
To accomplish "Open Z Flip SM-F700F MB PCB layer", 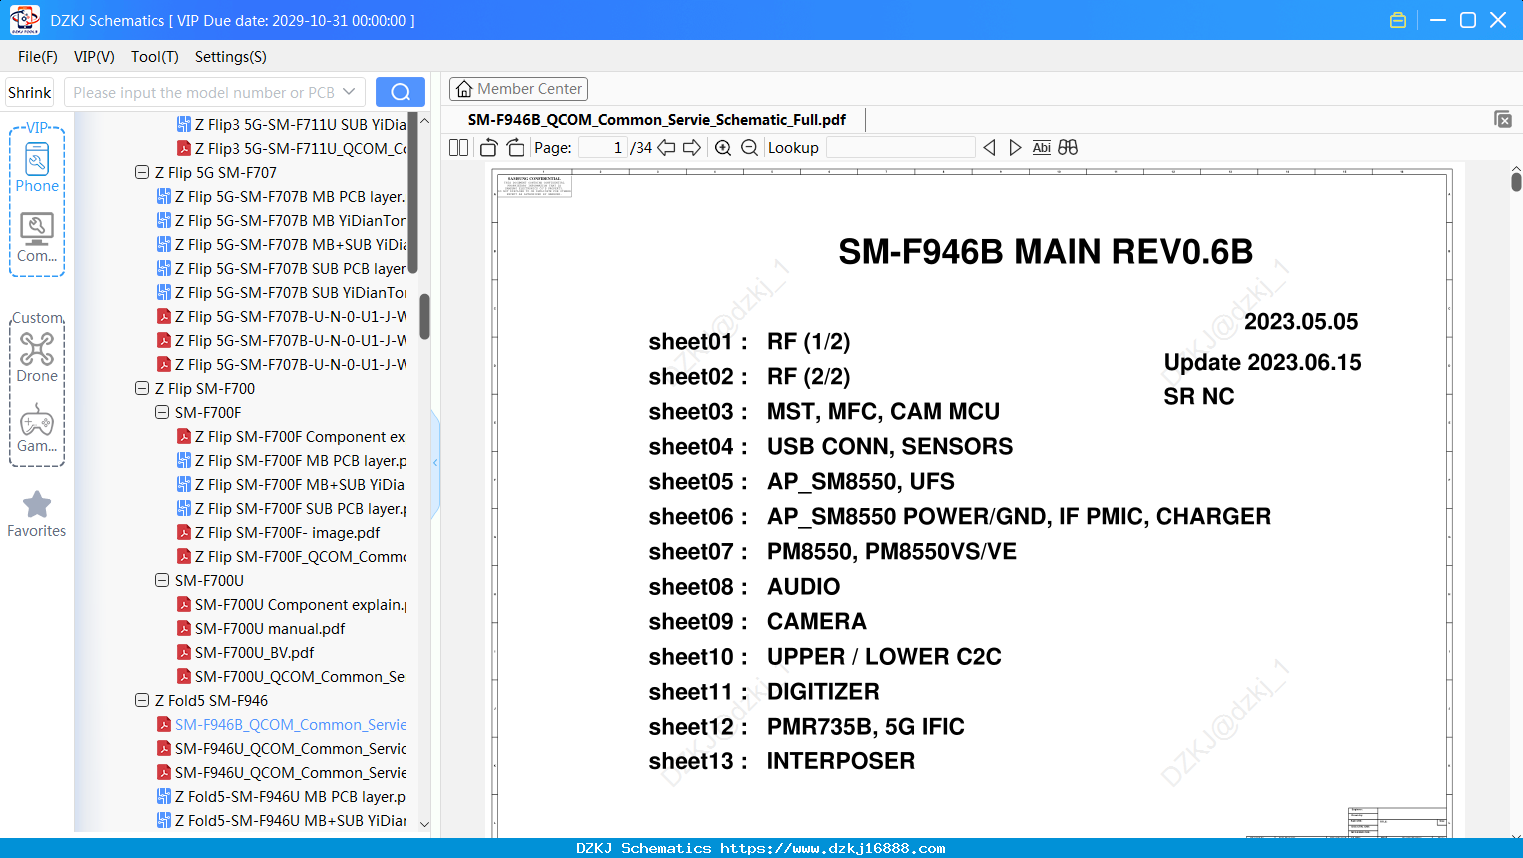I will click(292, 460).
